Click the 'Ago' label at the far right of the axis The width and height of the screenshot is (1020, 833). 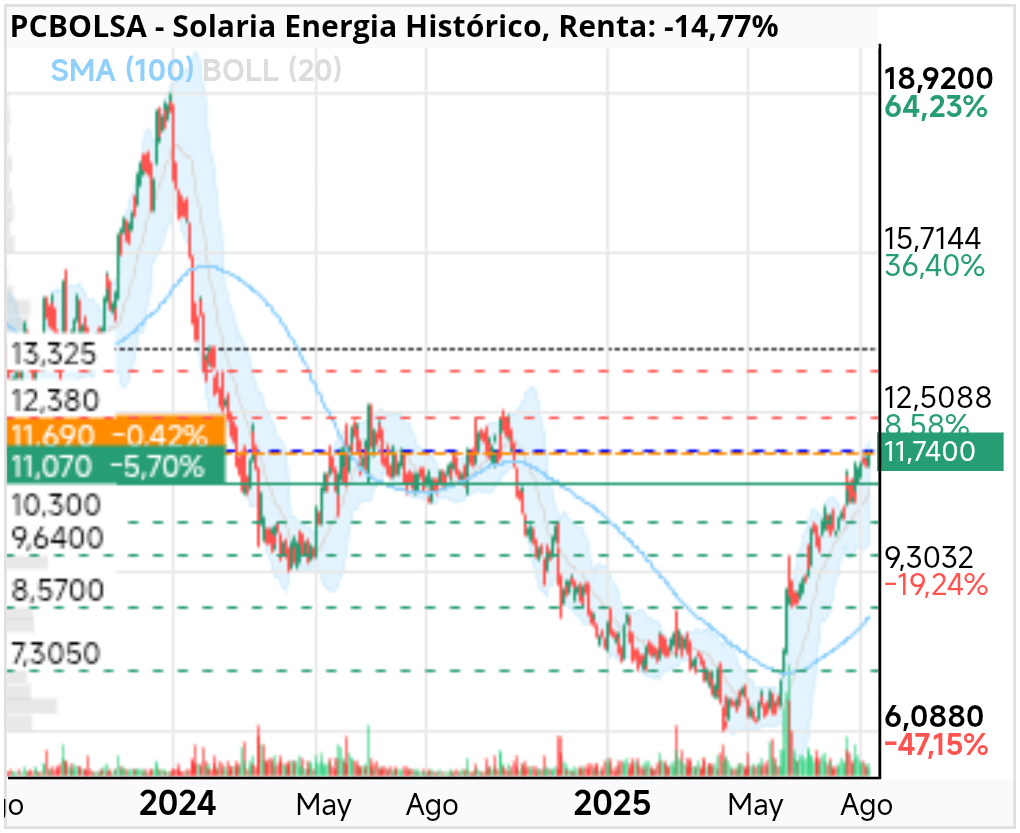pos(866,805)
